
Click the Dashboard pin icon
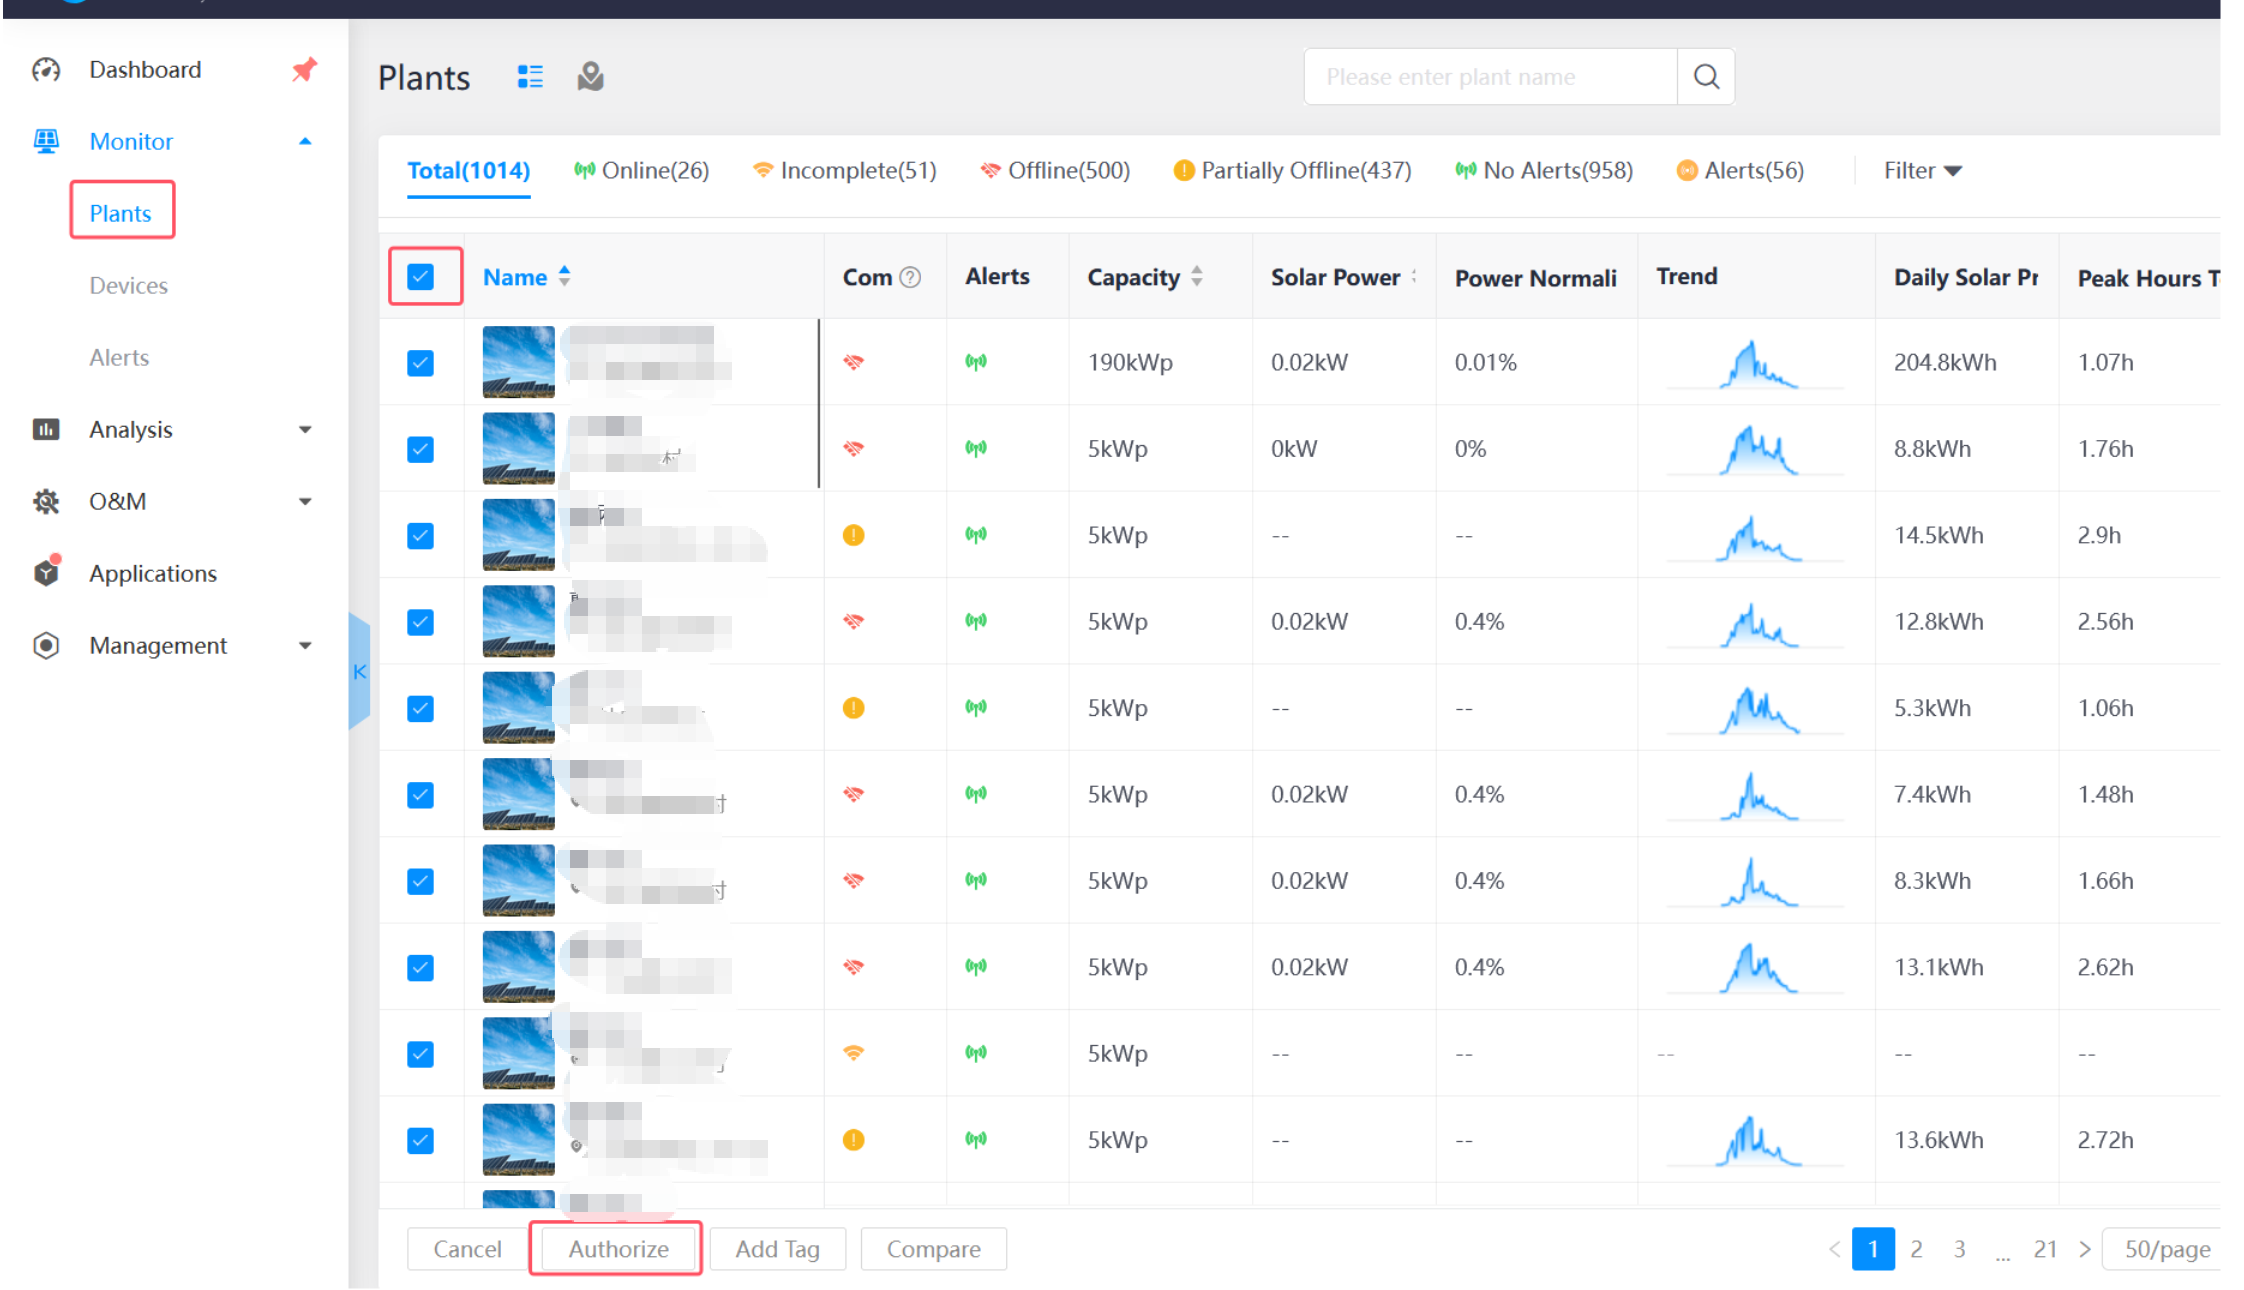[x=304, y=69]
